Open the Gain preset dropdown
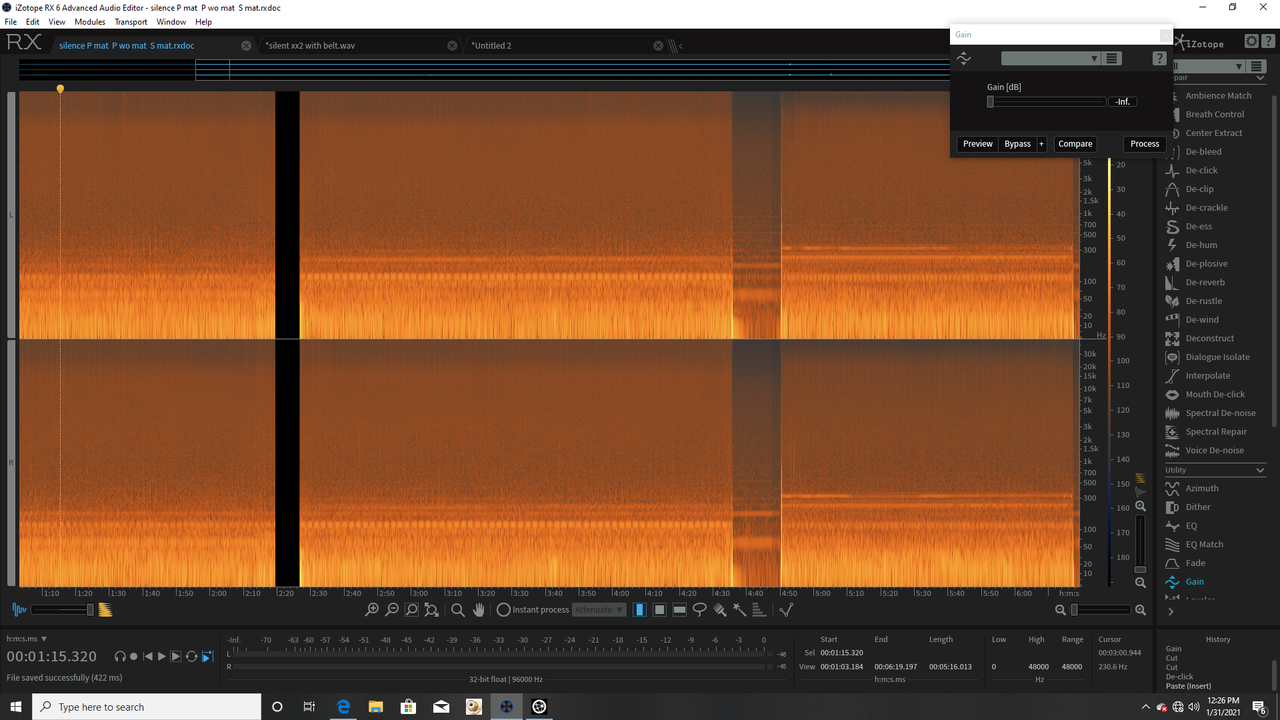Screen dimensions: 1280x720 (1051, 59)
